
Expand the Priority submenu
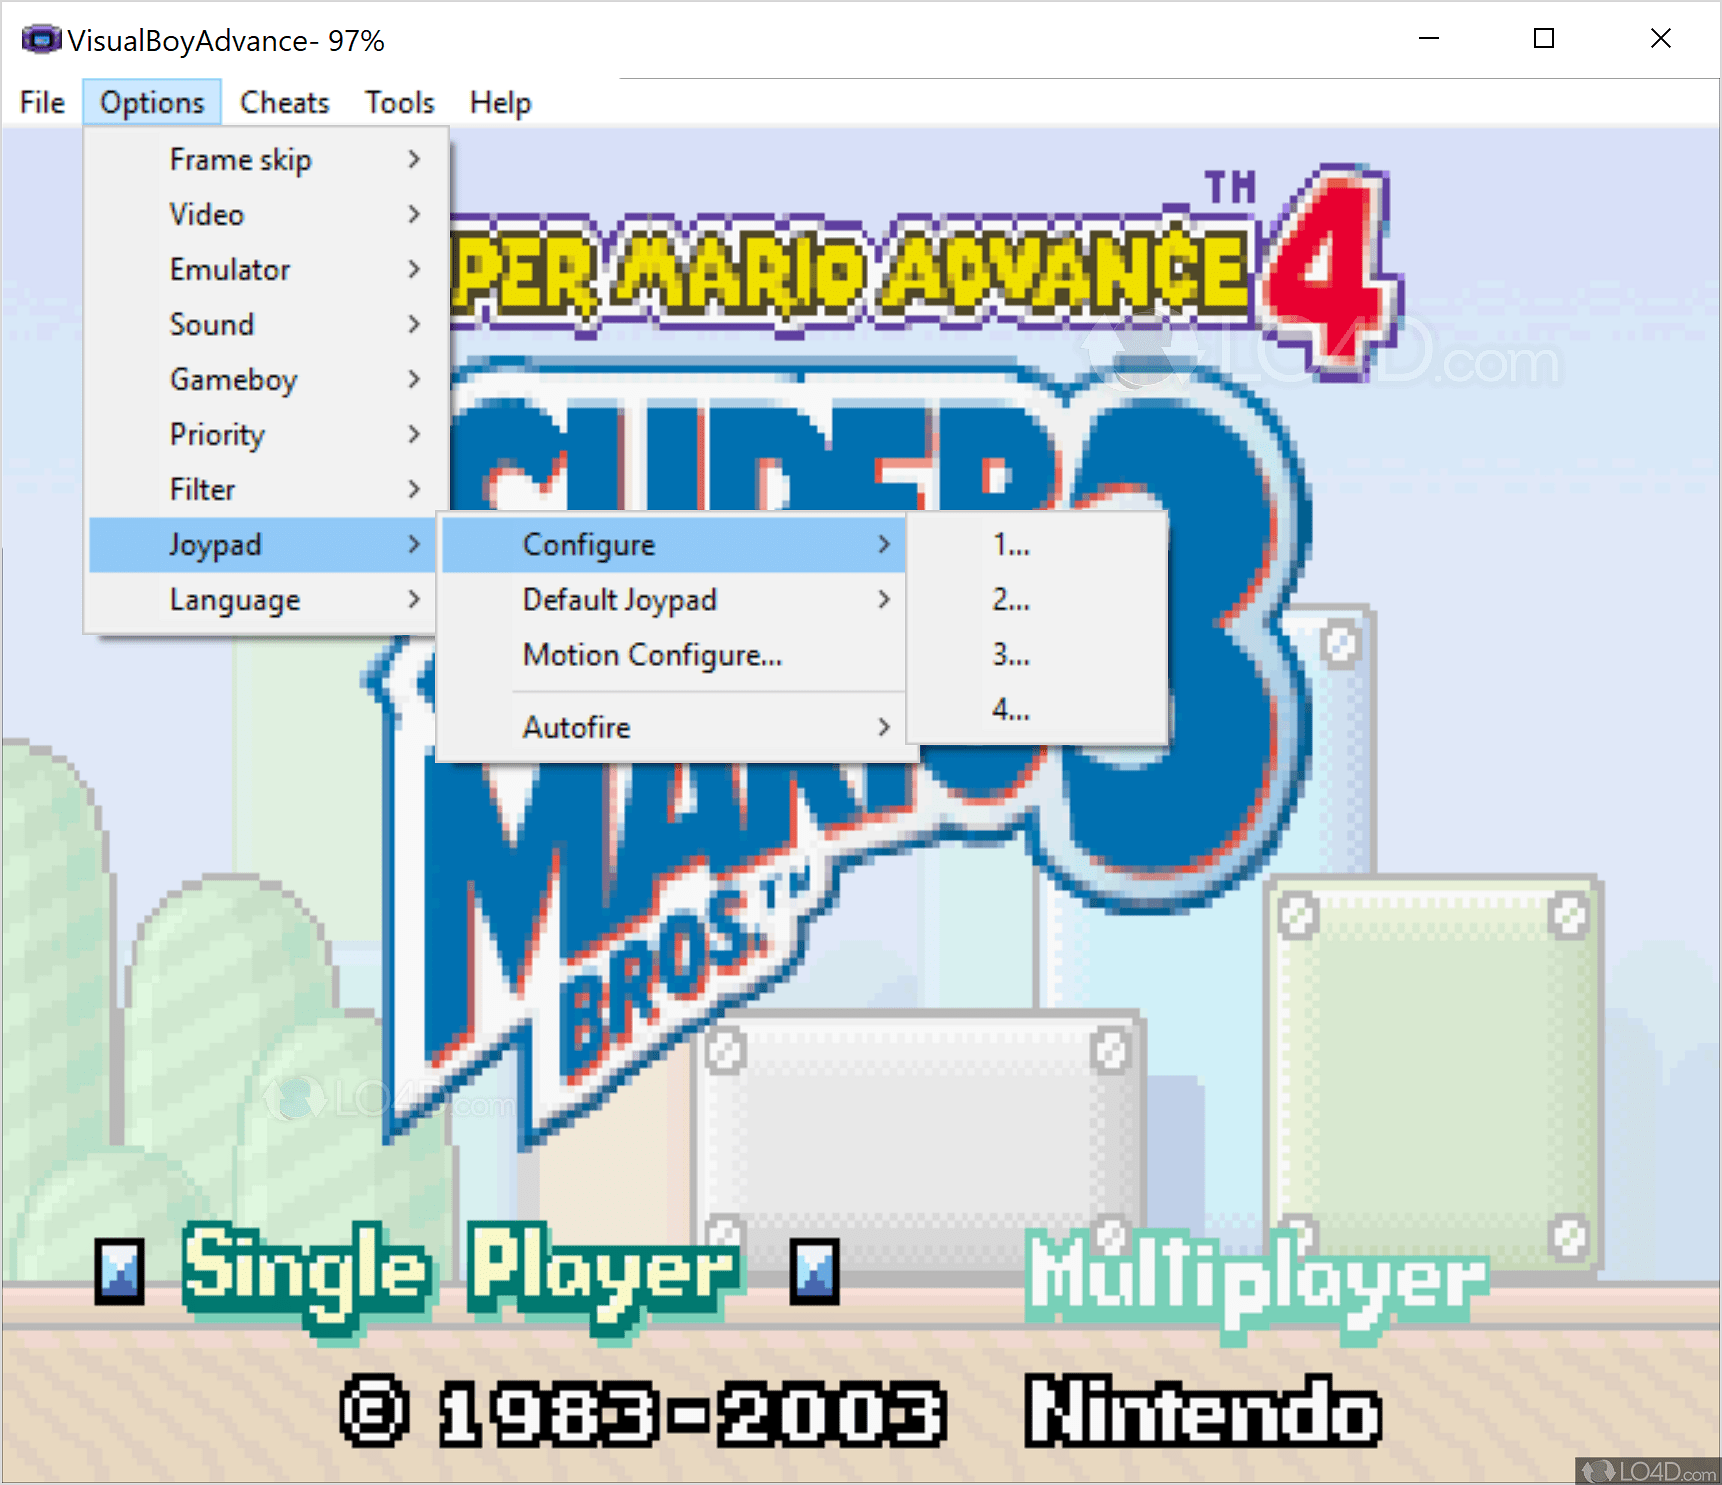(x=217, y=434)
